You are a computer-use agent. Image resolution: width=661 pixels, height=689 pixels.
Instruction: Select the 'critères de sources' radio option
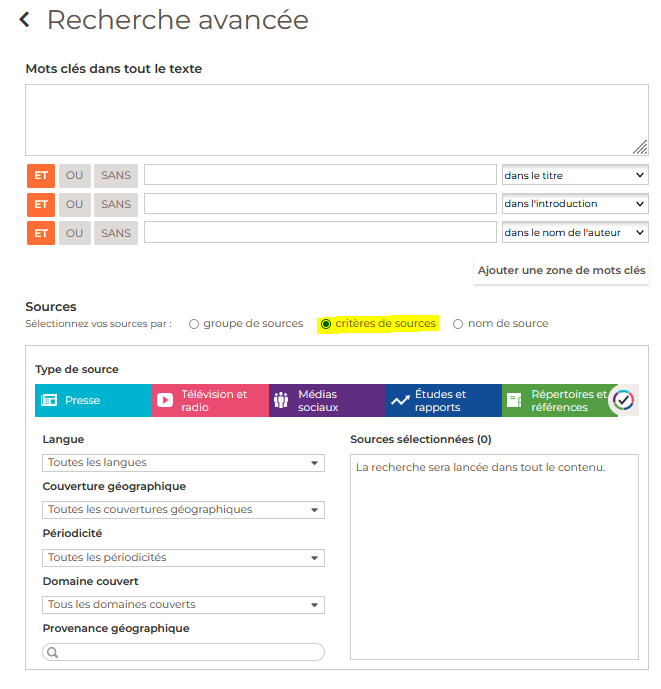[x=326, y=324]
